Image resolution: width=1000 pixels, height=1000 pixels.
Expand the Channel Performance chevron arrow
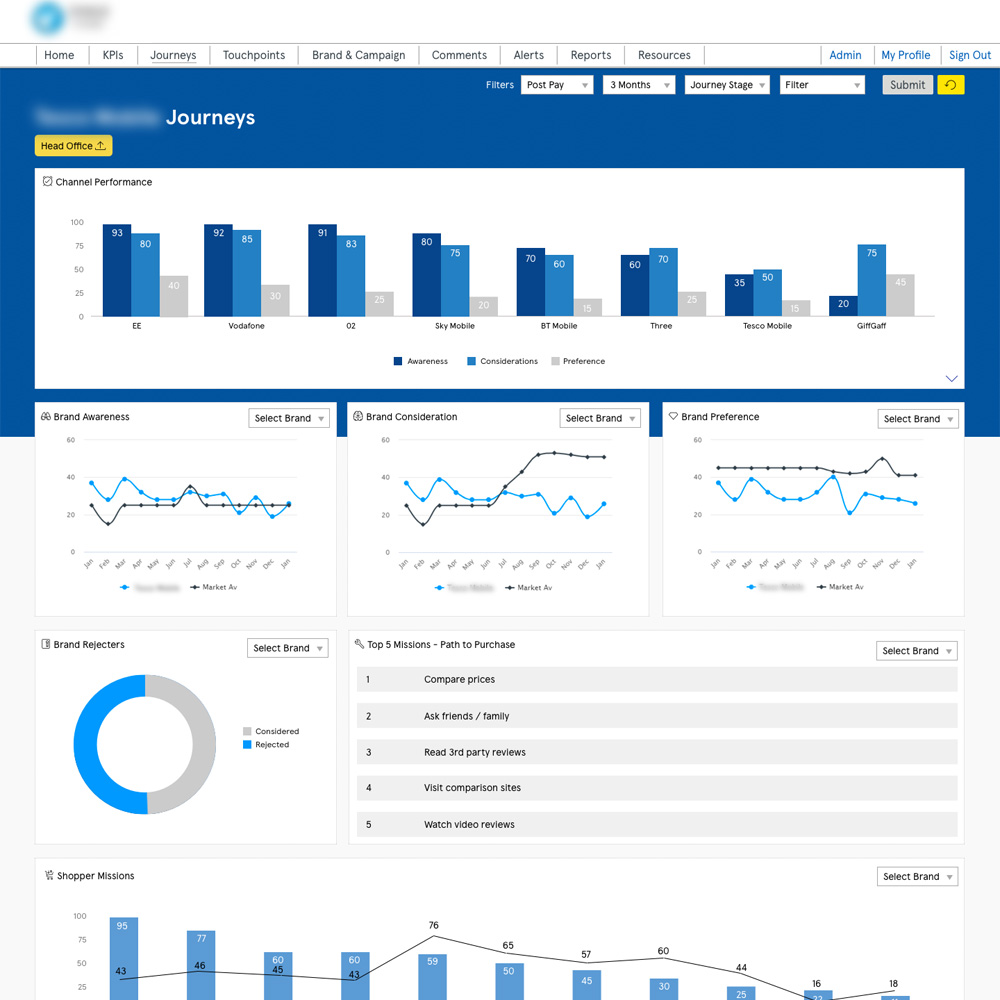(951, 378)
